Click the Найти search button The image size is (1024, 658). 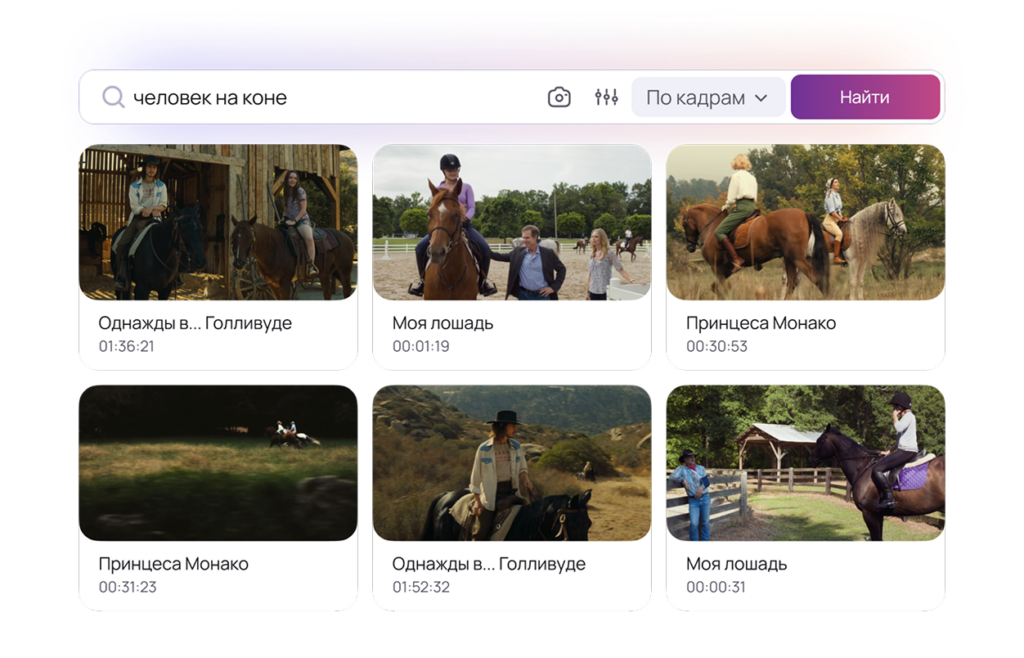tap(865, 97)
